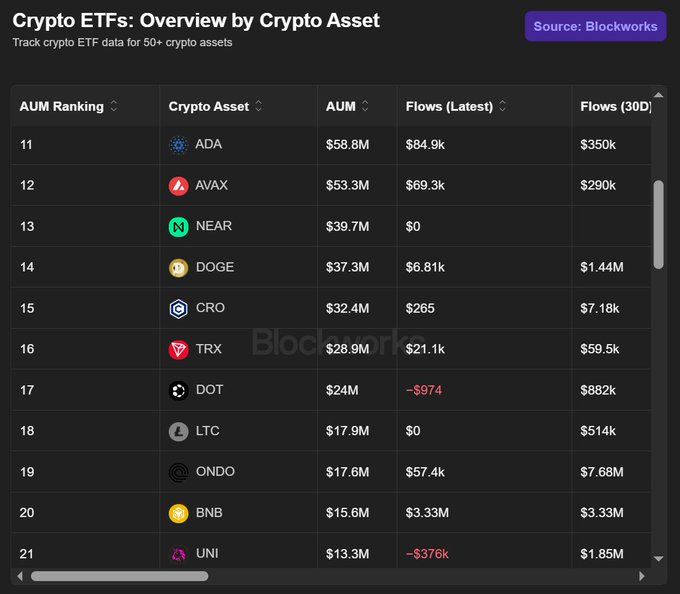Image resolution: width=680 pixels, height=594 pixels.
Task: Select the LTC asset name
Action: [208, 431]
